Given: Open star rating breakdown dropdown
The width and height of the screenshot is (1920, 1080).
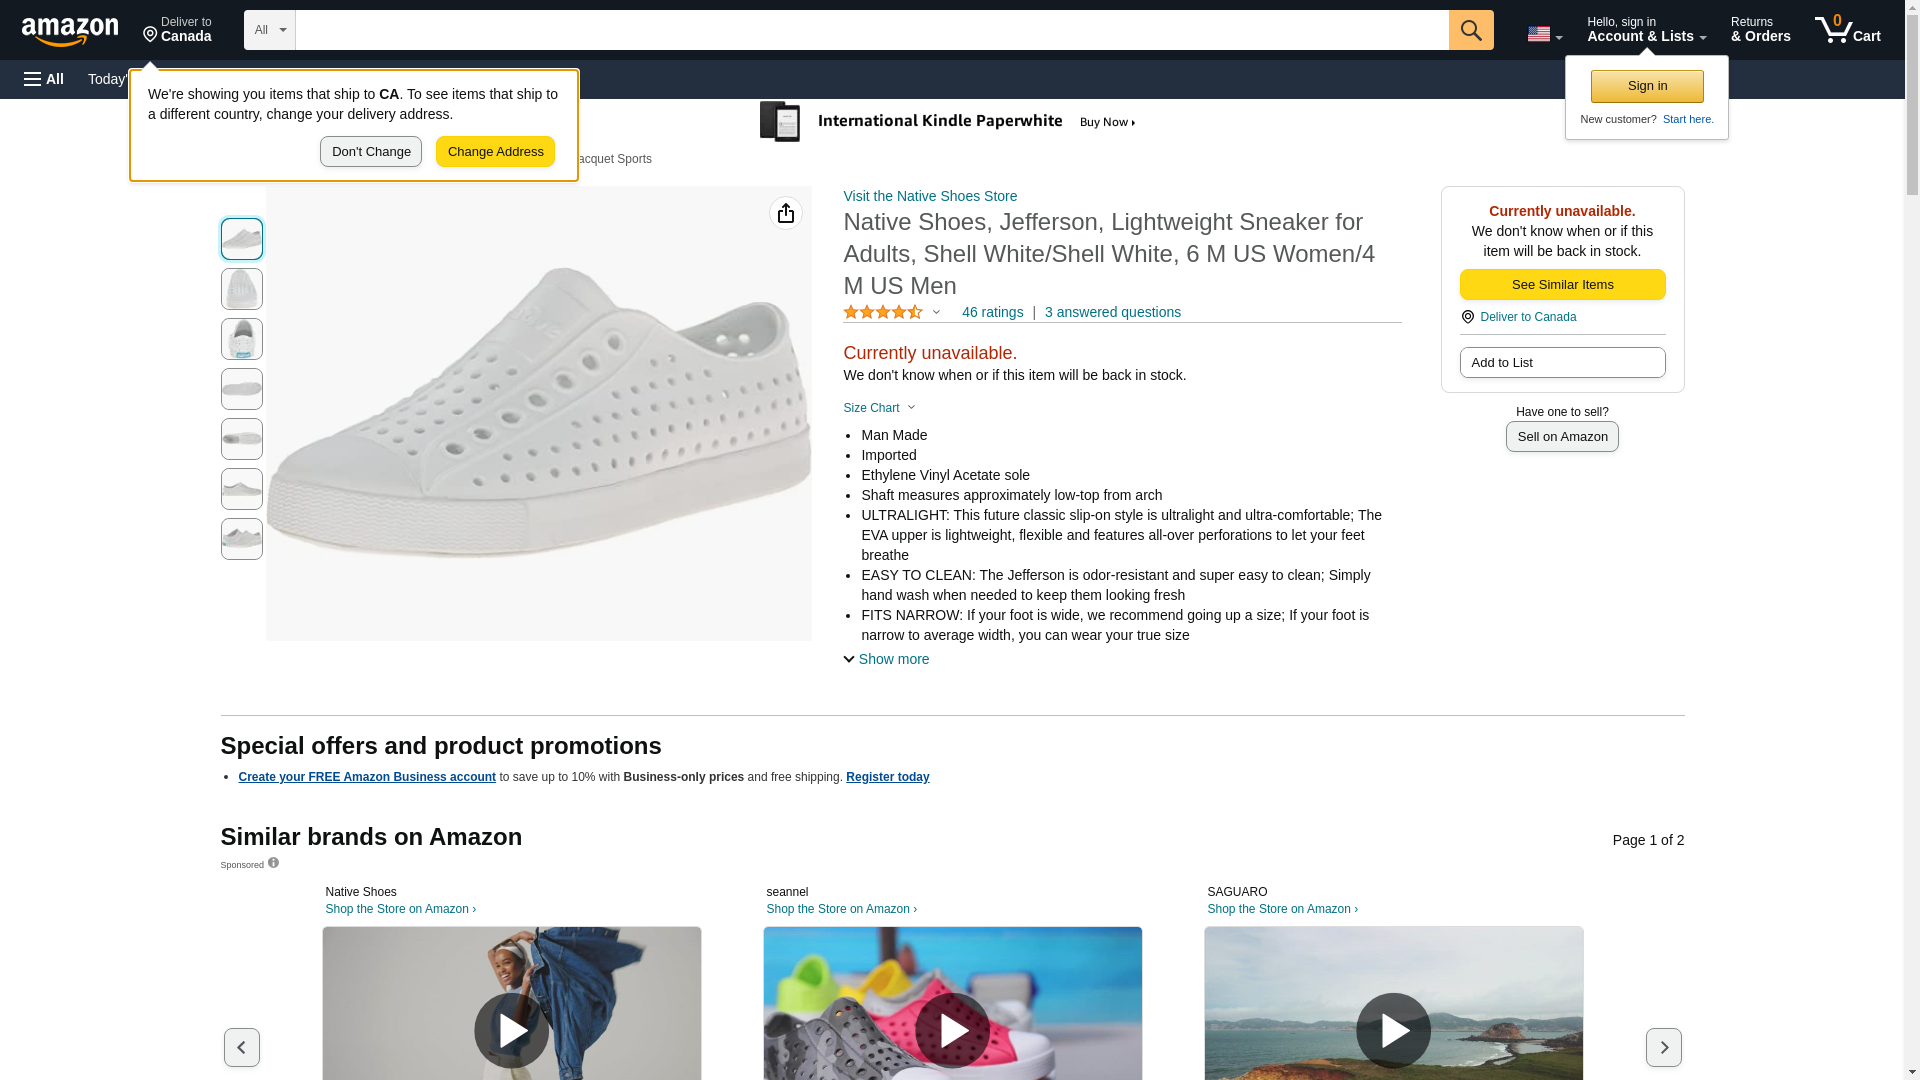Looking at the screenshot, I should pyautogui.click(x=937, y=312).
